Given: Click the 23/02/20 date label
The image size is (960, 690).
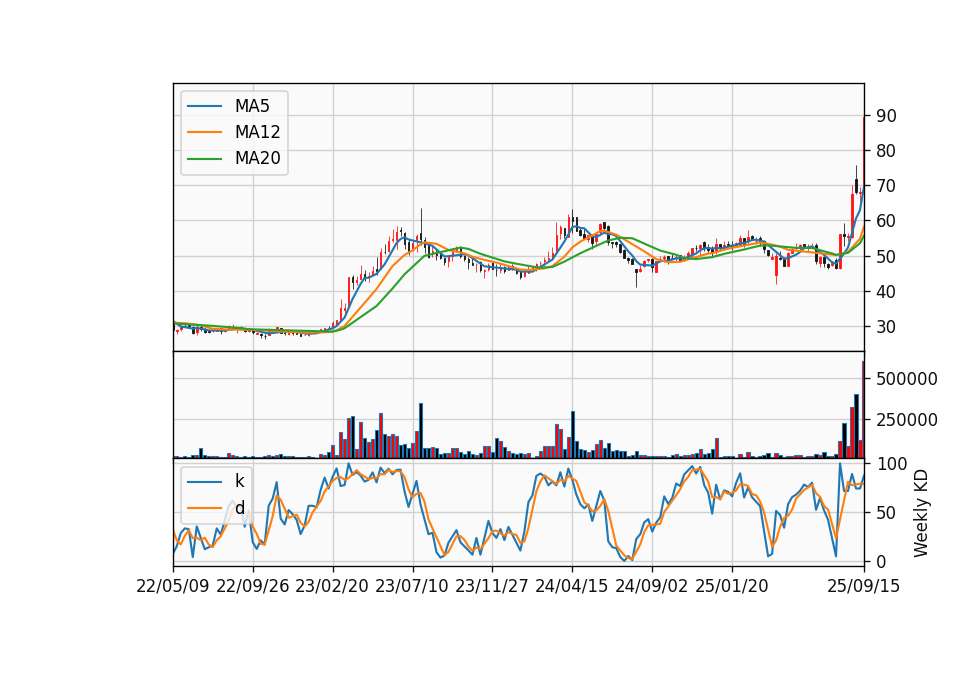Looking at the screenshot, I should pos(332,586).
